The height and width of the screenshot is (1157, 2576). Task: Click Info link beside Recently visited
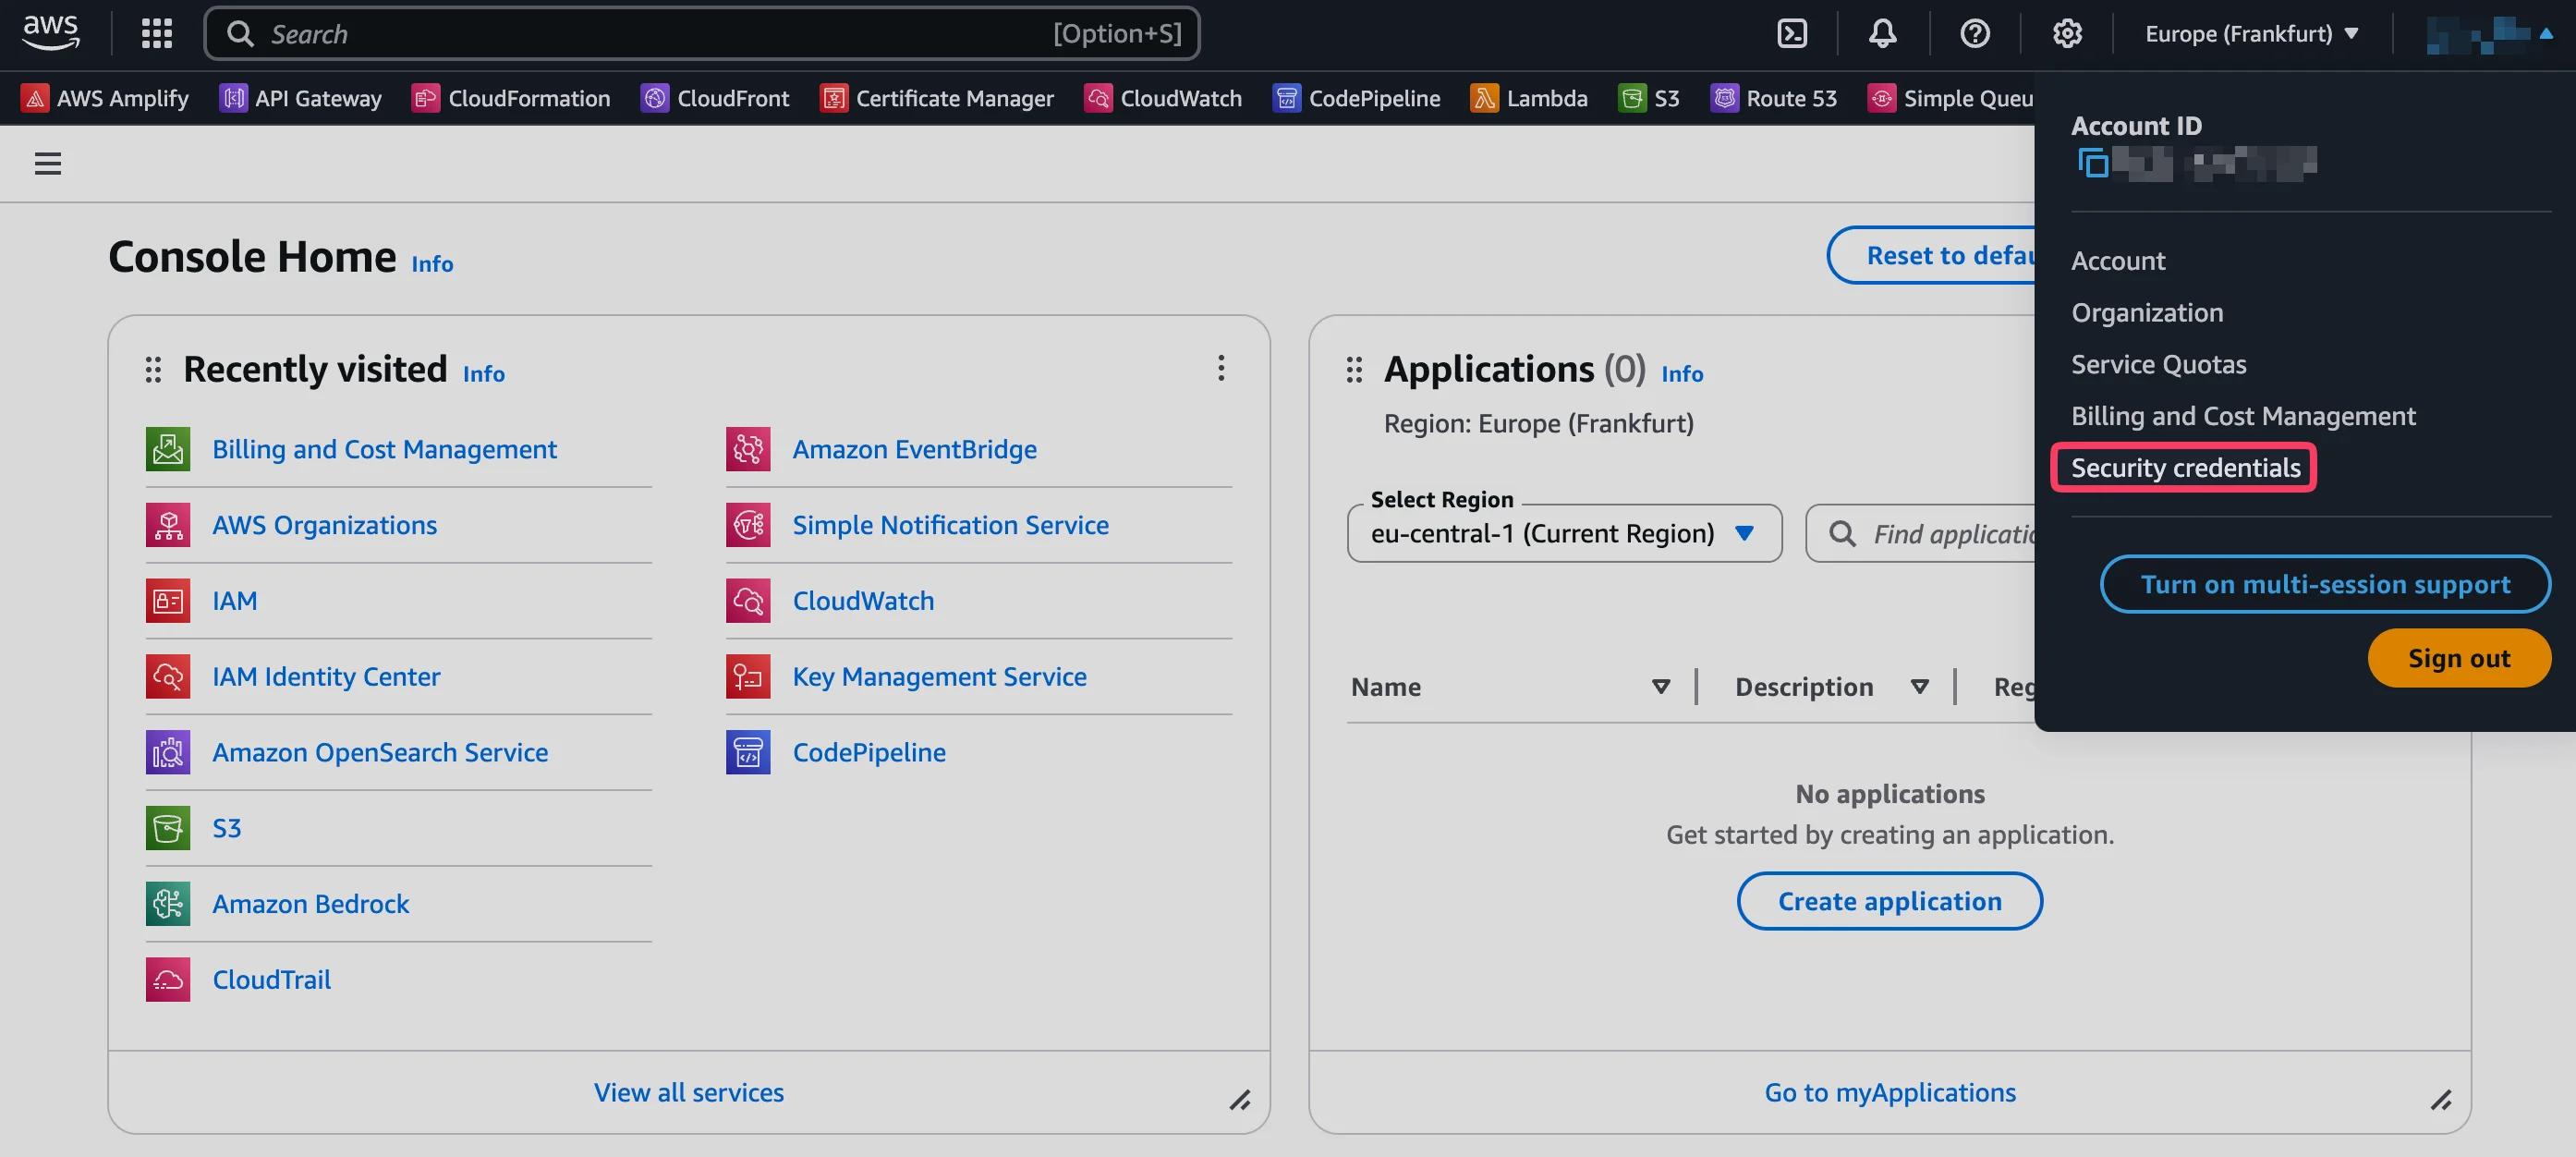click(x=483, y=374)
